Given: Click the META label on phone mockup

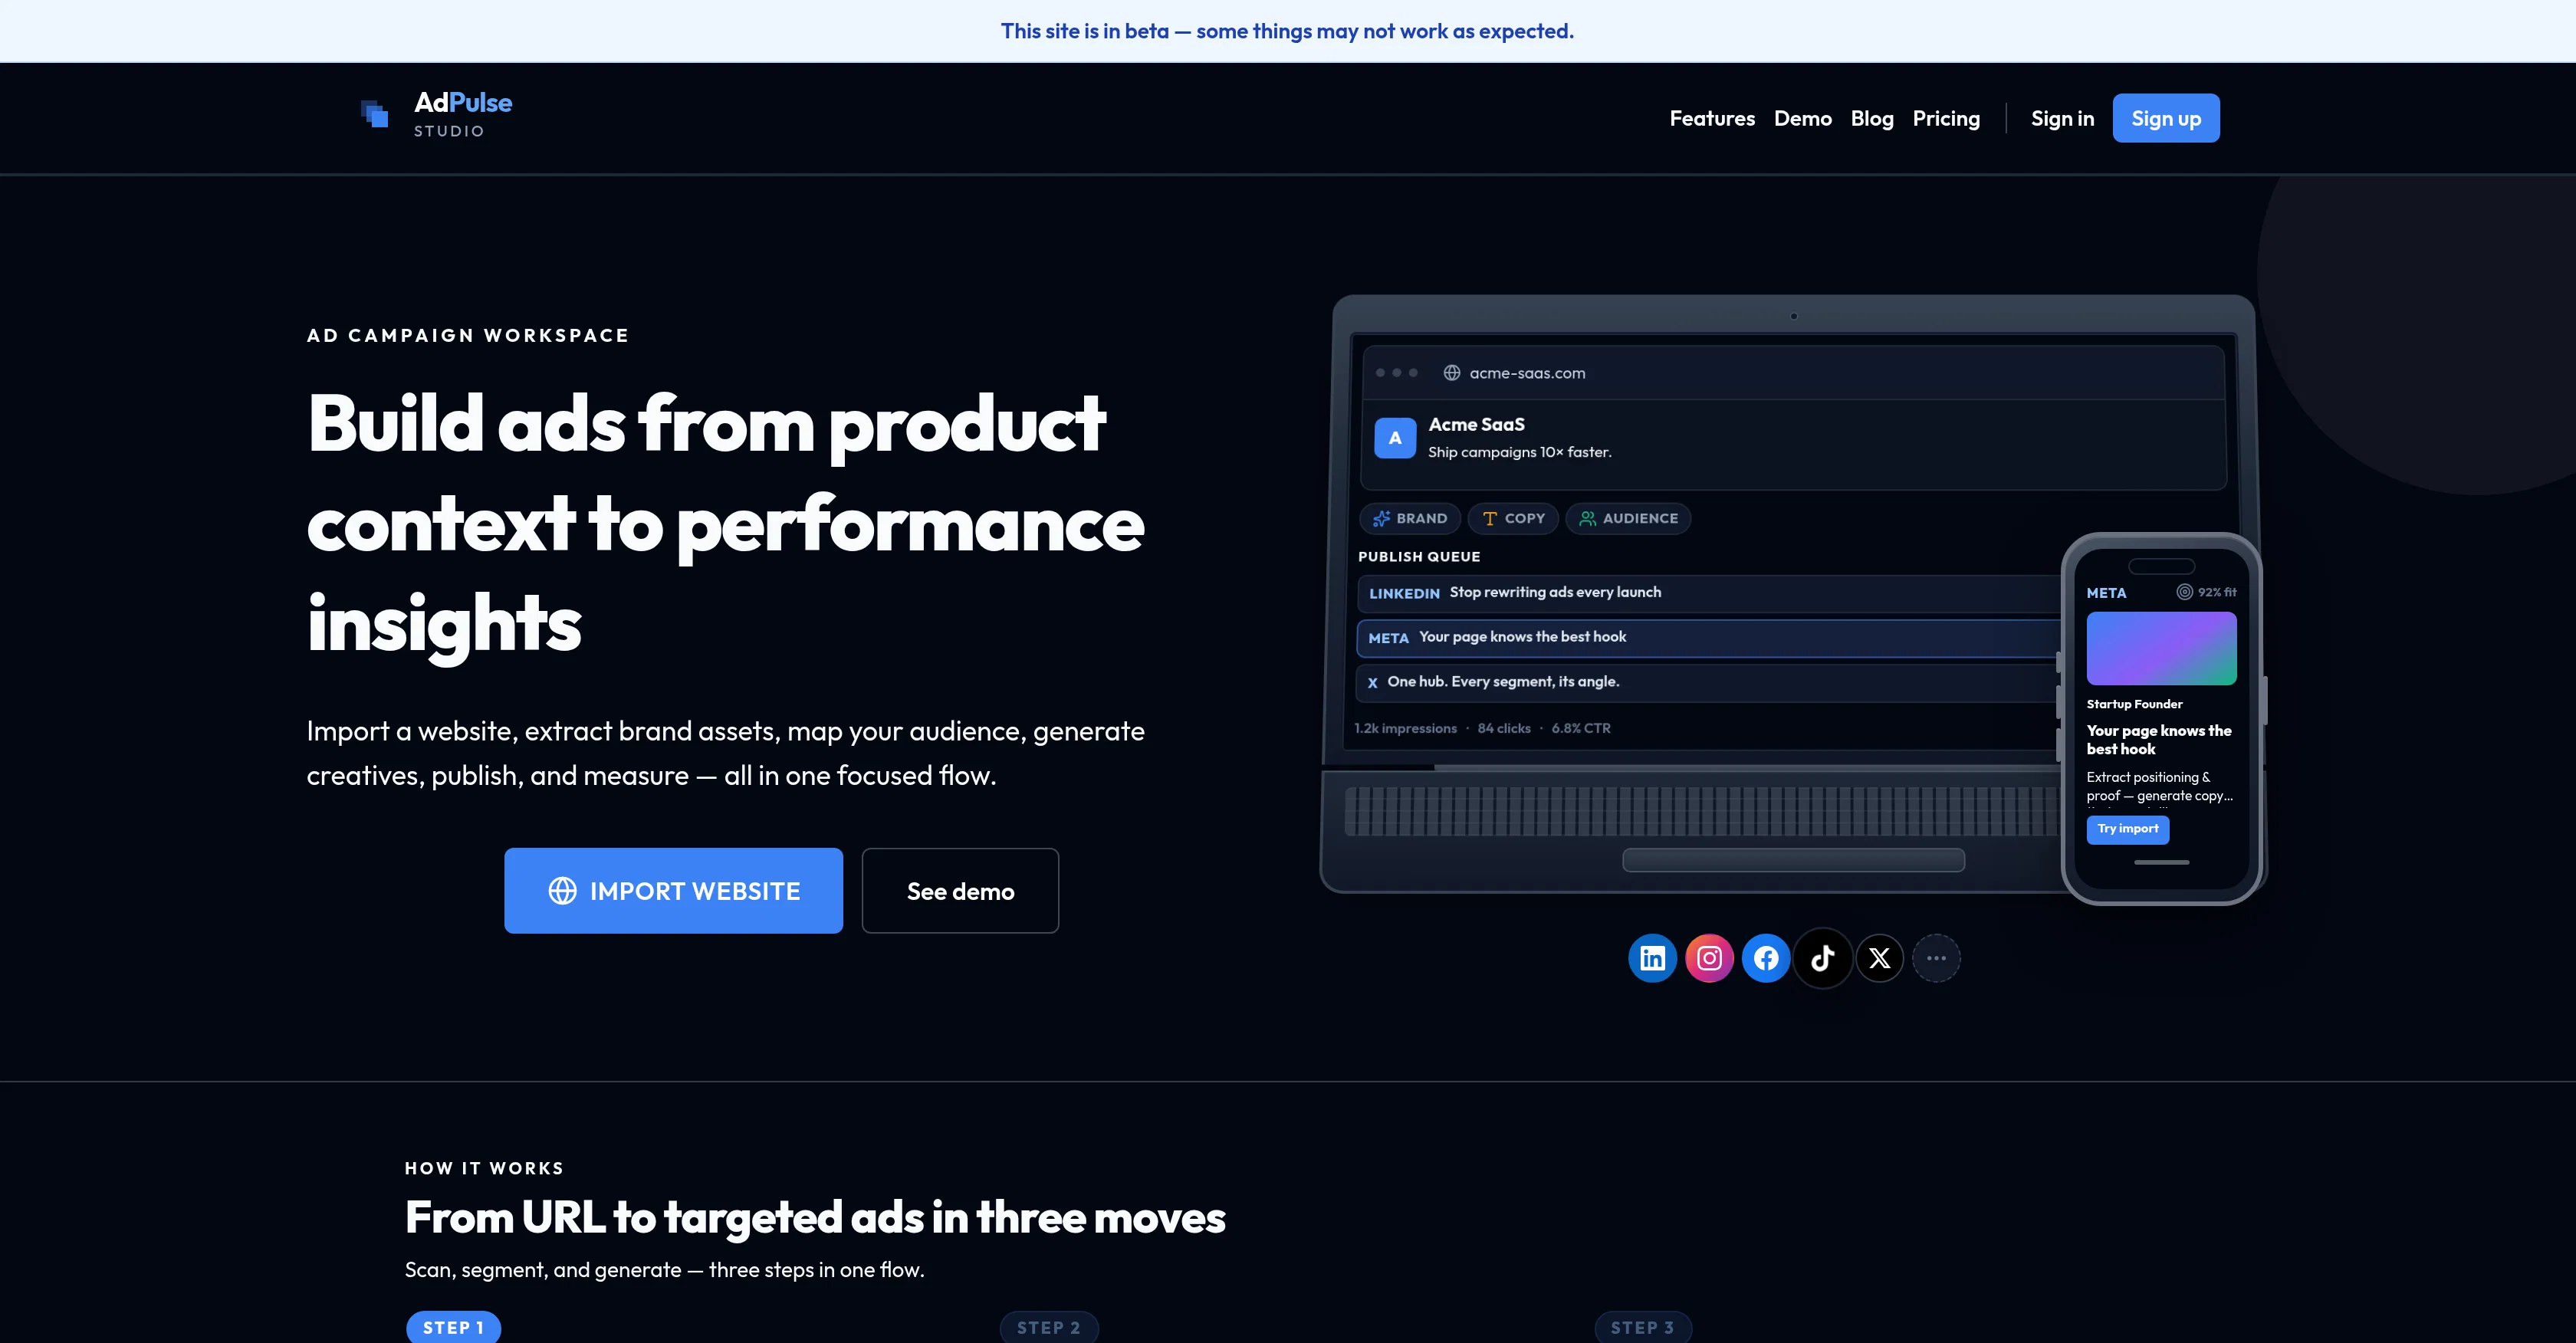Looking at the screenshot, I should (2106, 593).
